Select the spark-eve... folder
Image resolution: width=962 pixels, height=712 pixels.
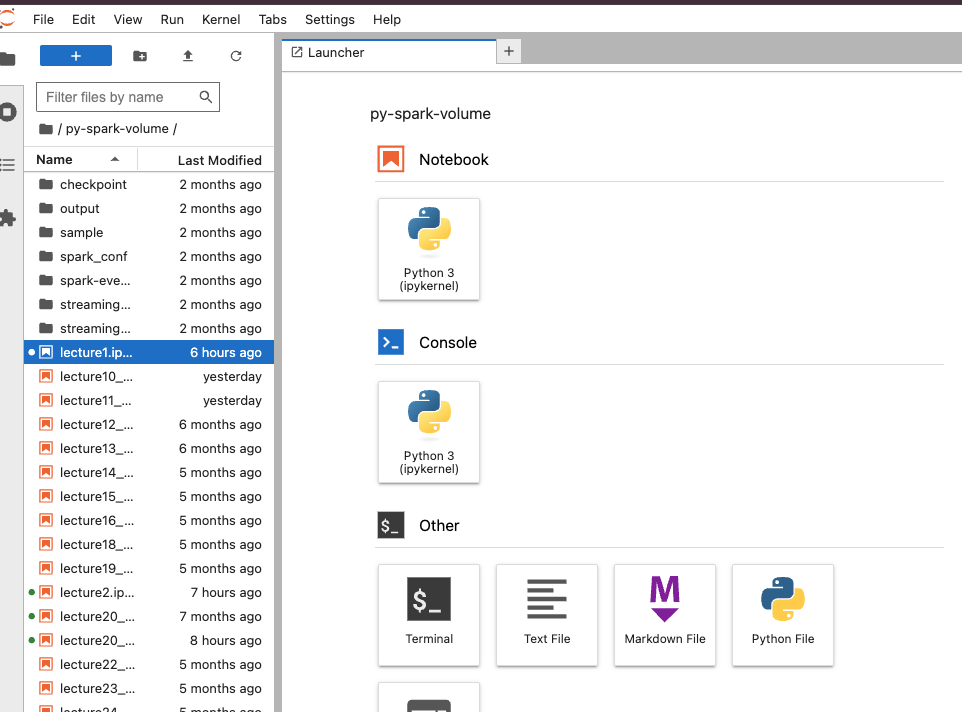point(149,280)
